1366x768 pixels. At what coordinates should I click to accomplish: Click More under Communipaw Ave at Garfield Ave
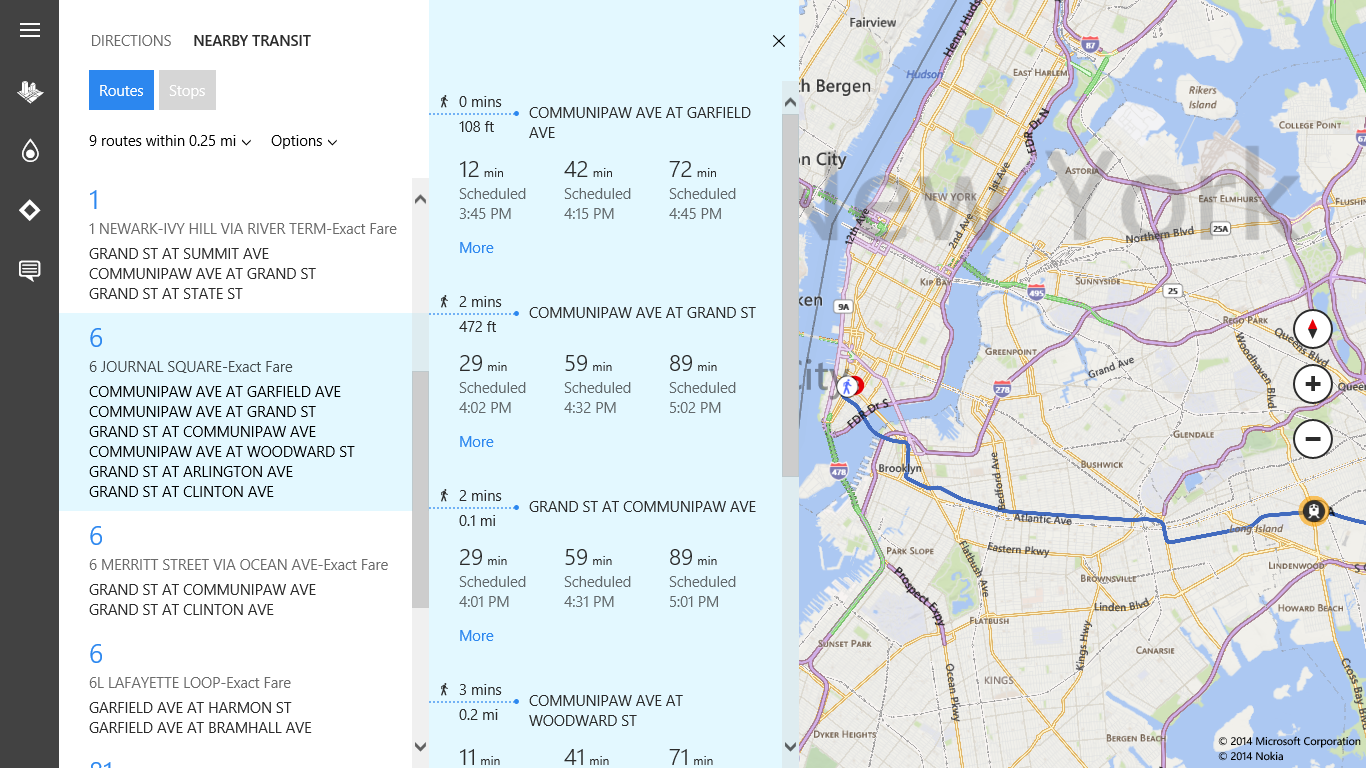pos(476,248)
